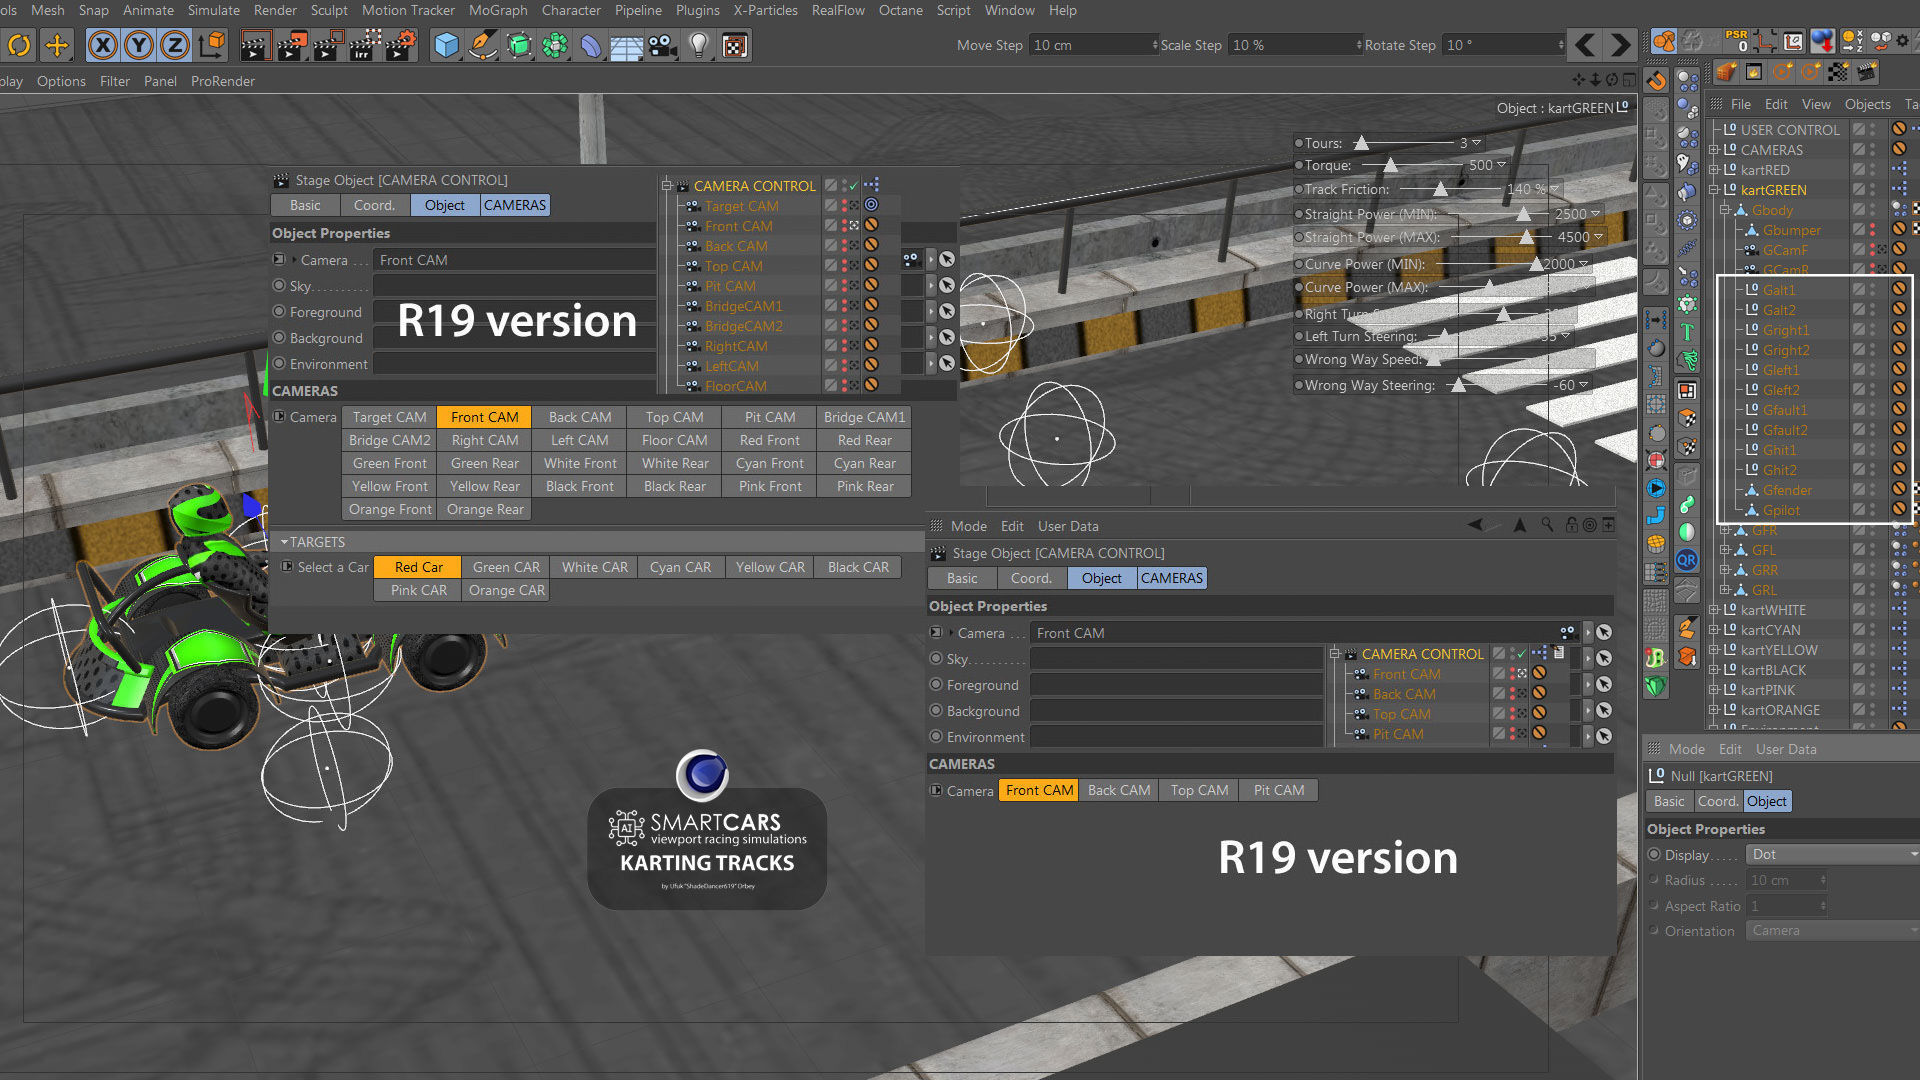Viewport: 1920px width, 1080px height.
Task: Select the Spline Pen tool
Action: [x=483, y=45]
